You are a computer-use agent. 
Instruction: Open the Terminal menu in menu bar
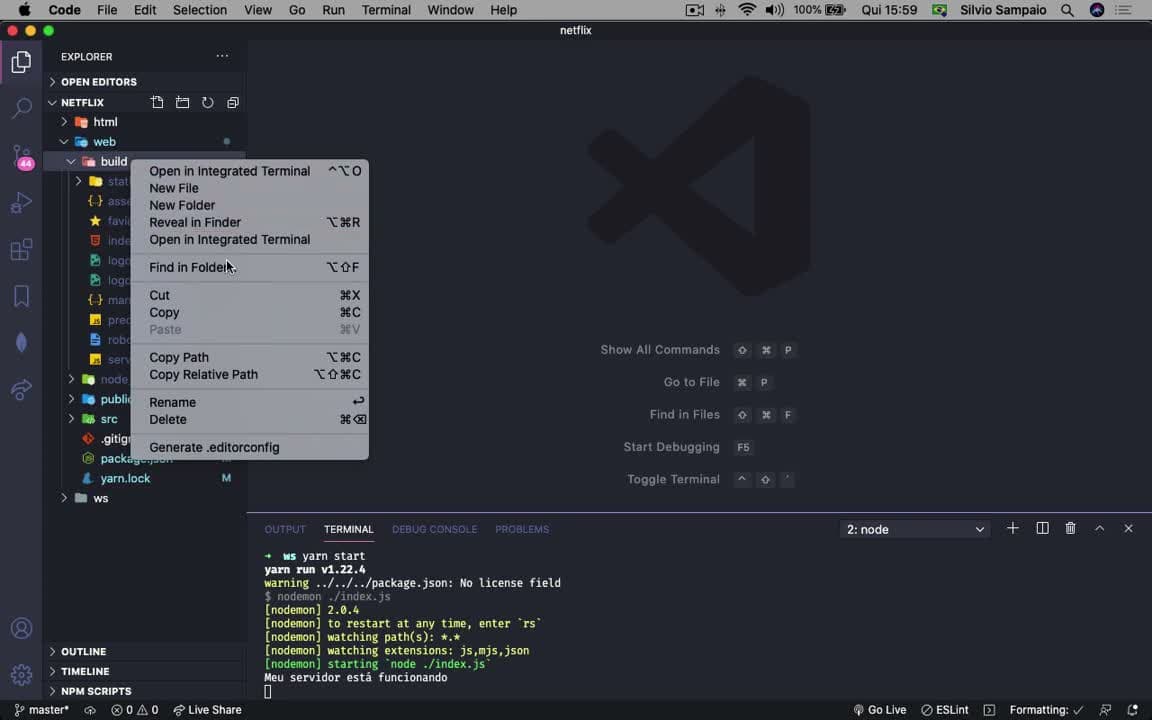point(386,10)
